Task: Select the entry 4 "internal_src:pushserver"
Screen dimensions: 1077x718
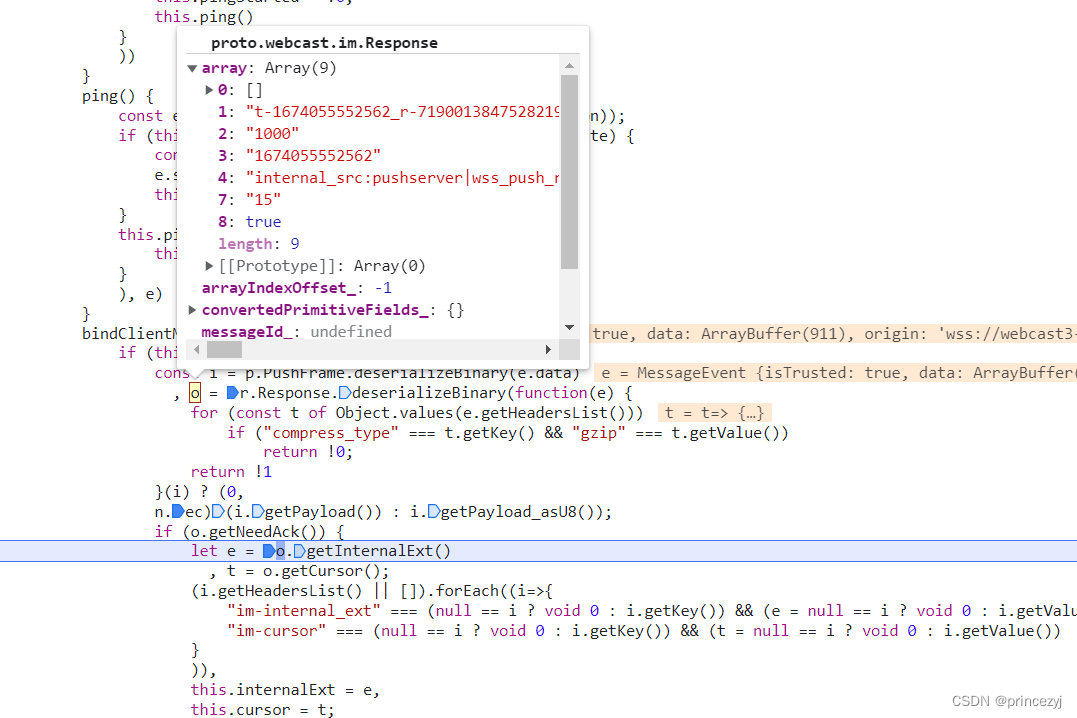Action: click(389, 178)
